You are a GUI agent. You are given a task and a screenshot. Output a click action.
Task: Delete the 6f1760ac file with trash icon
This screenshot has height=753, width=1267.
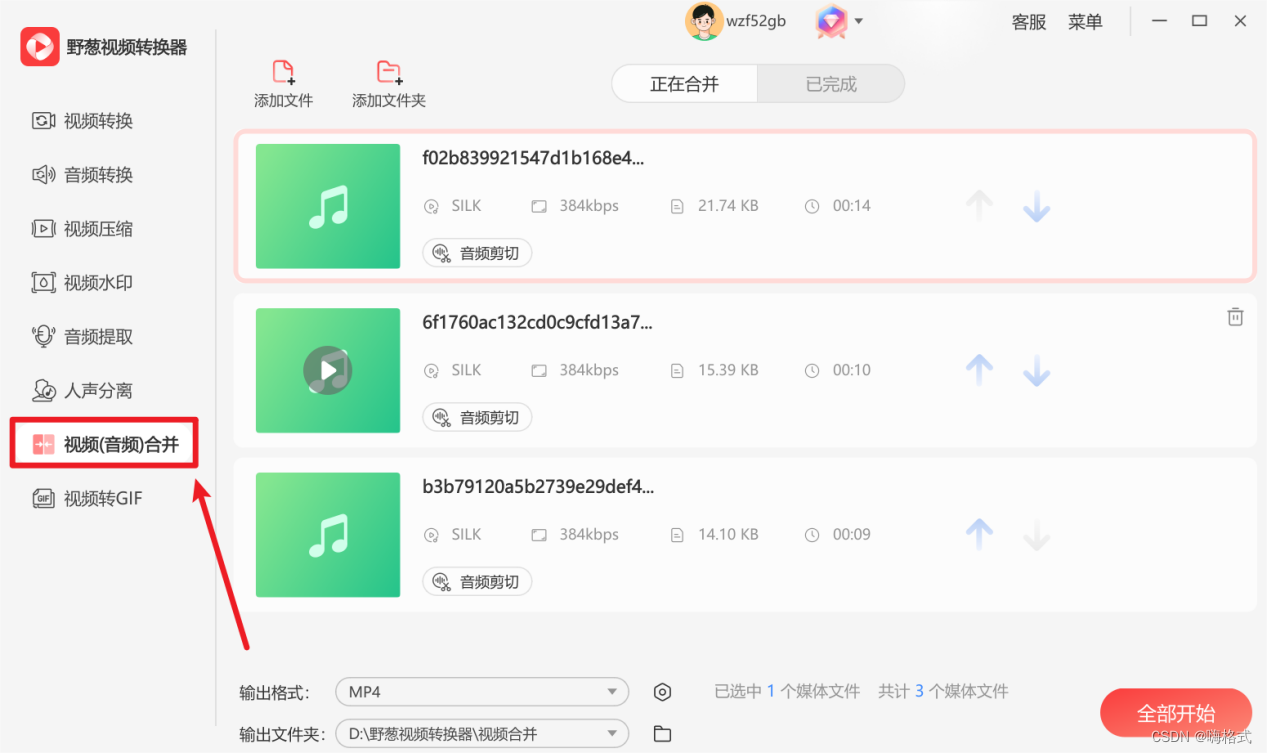1235,316
